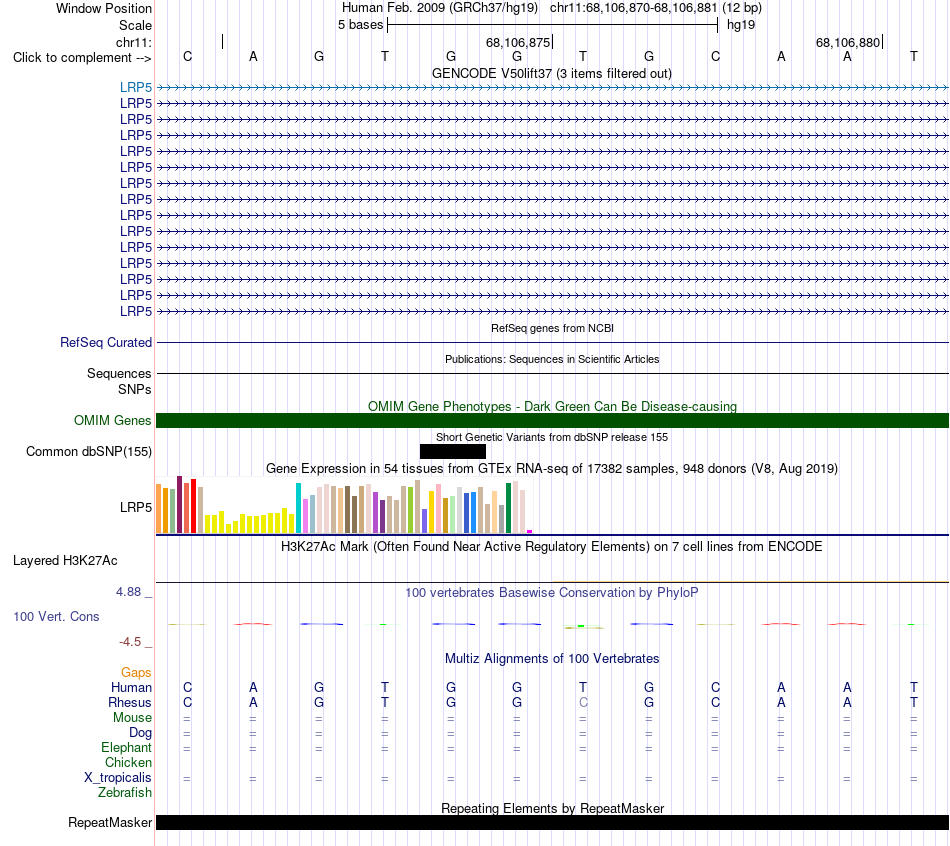Viewport: 950px width, 846px height.
Task: Click the dark green OMIM gene bar
Action: click(x=552, y=421)
